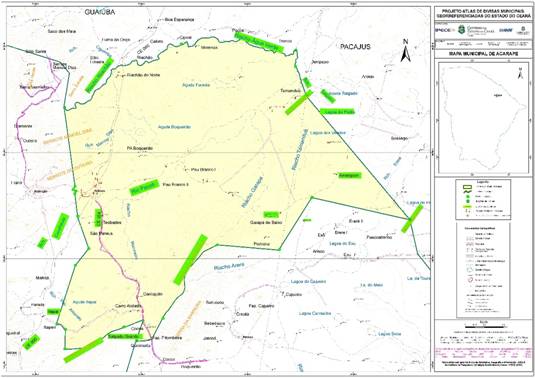
Task: Click the Mapa Municipal de Acarape title
Action: click(x=483, y=54)
